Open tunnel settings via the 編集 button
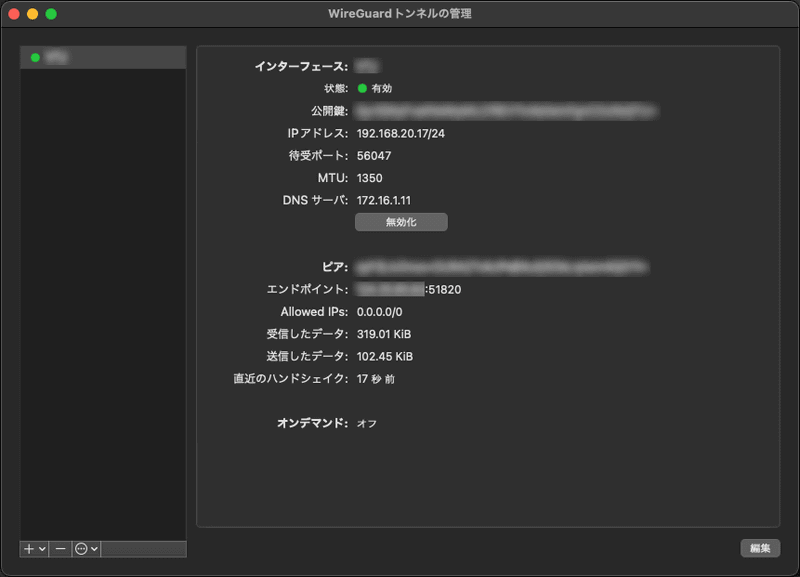Viewport: 800px width, 577px height. coord(761,548)
